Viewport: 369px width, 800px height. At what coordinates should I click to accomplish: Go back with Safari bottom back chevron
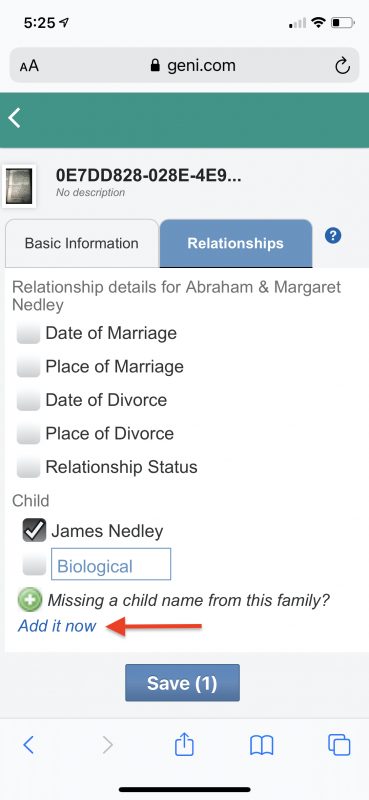pyautogui.click(x=29, y=745)
